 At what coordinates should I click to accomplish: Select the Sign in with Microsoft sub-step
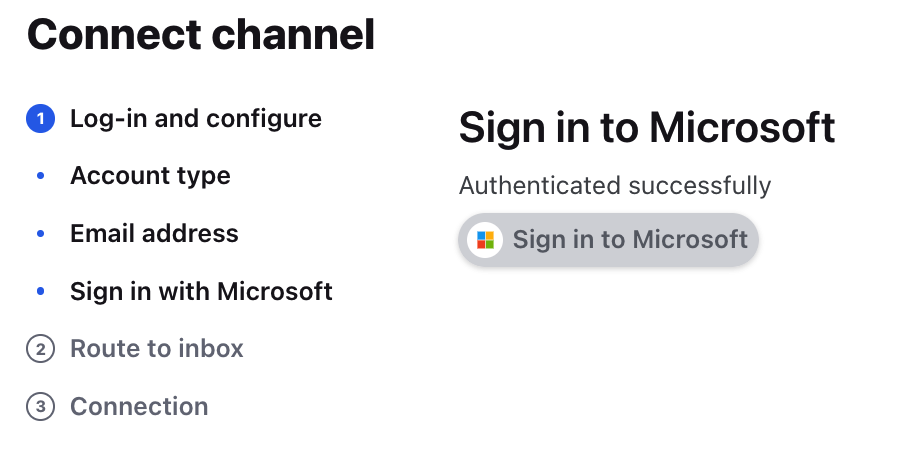click(x=201, y=291)
